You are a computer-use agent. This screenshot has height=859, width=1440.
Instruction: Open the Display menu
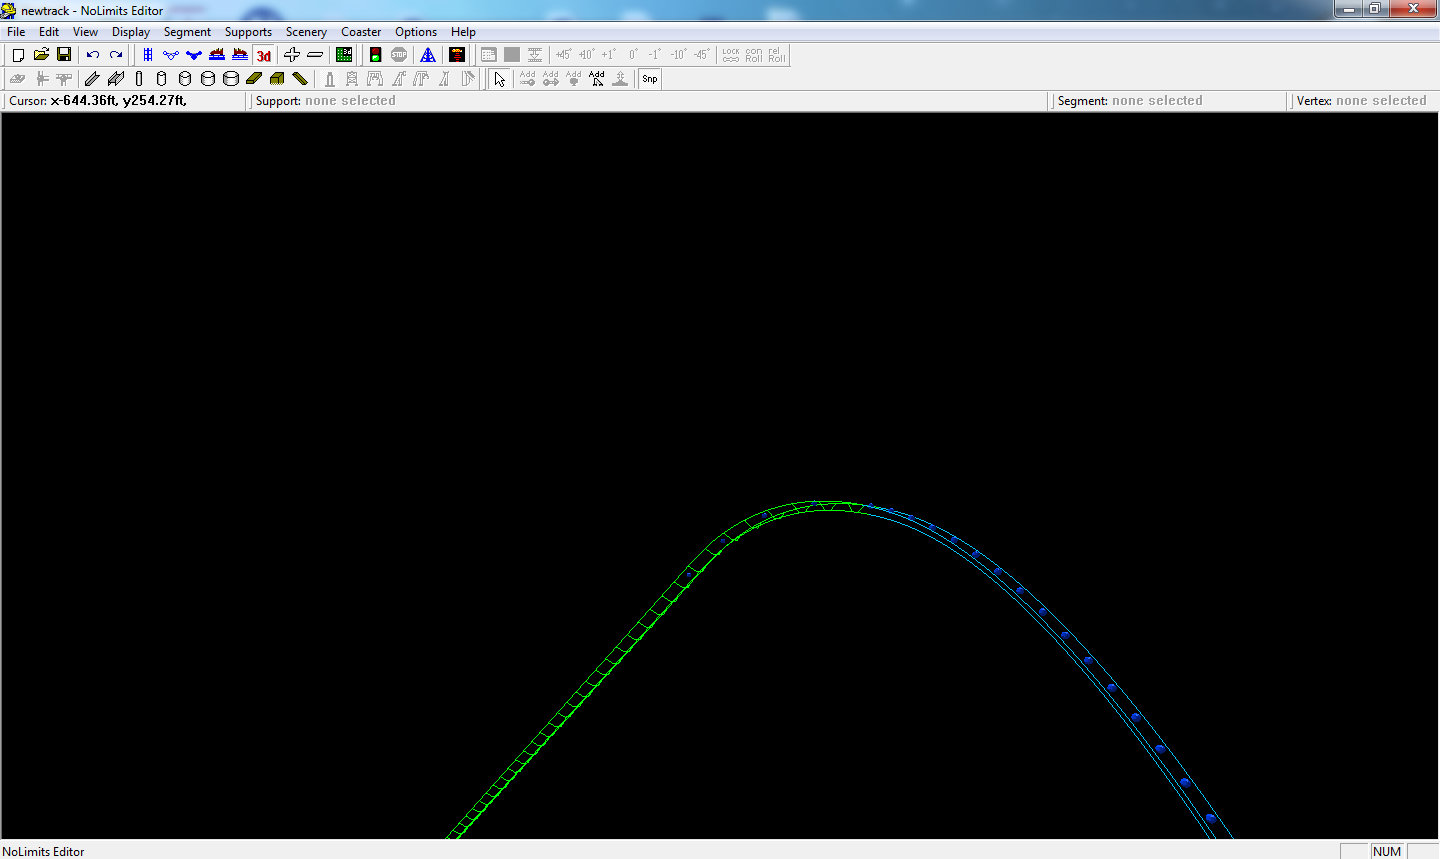pyautogui.click(x=131, y=32)
